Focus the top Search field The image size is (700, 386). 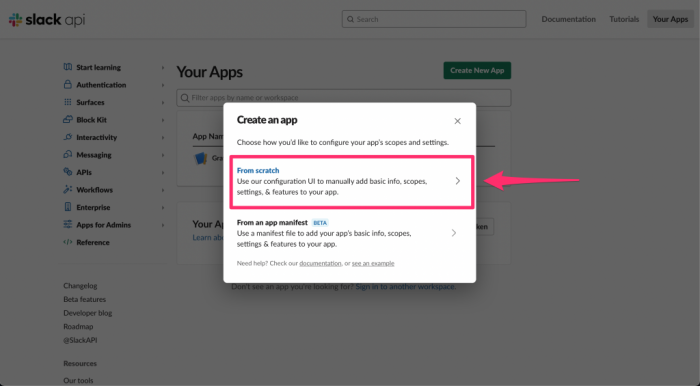tap(434, 19)
